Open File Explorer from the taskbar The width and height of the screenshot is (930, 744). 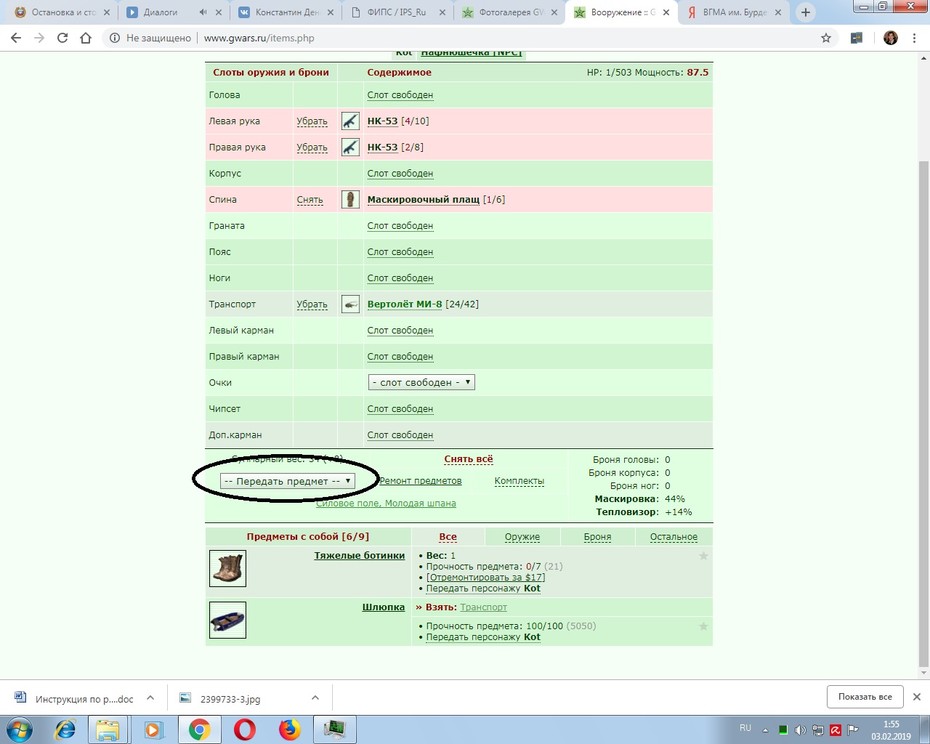[108, 730]
